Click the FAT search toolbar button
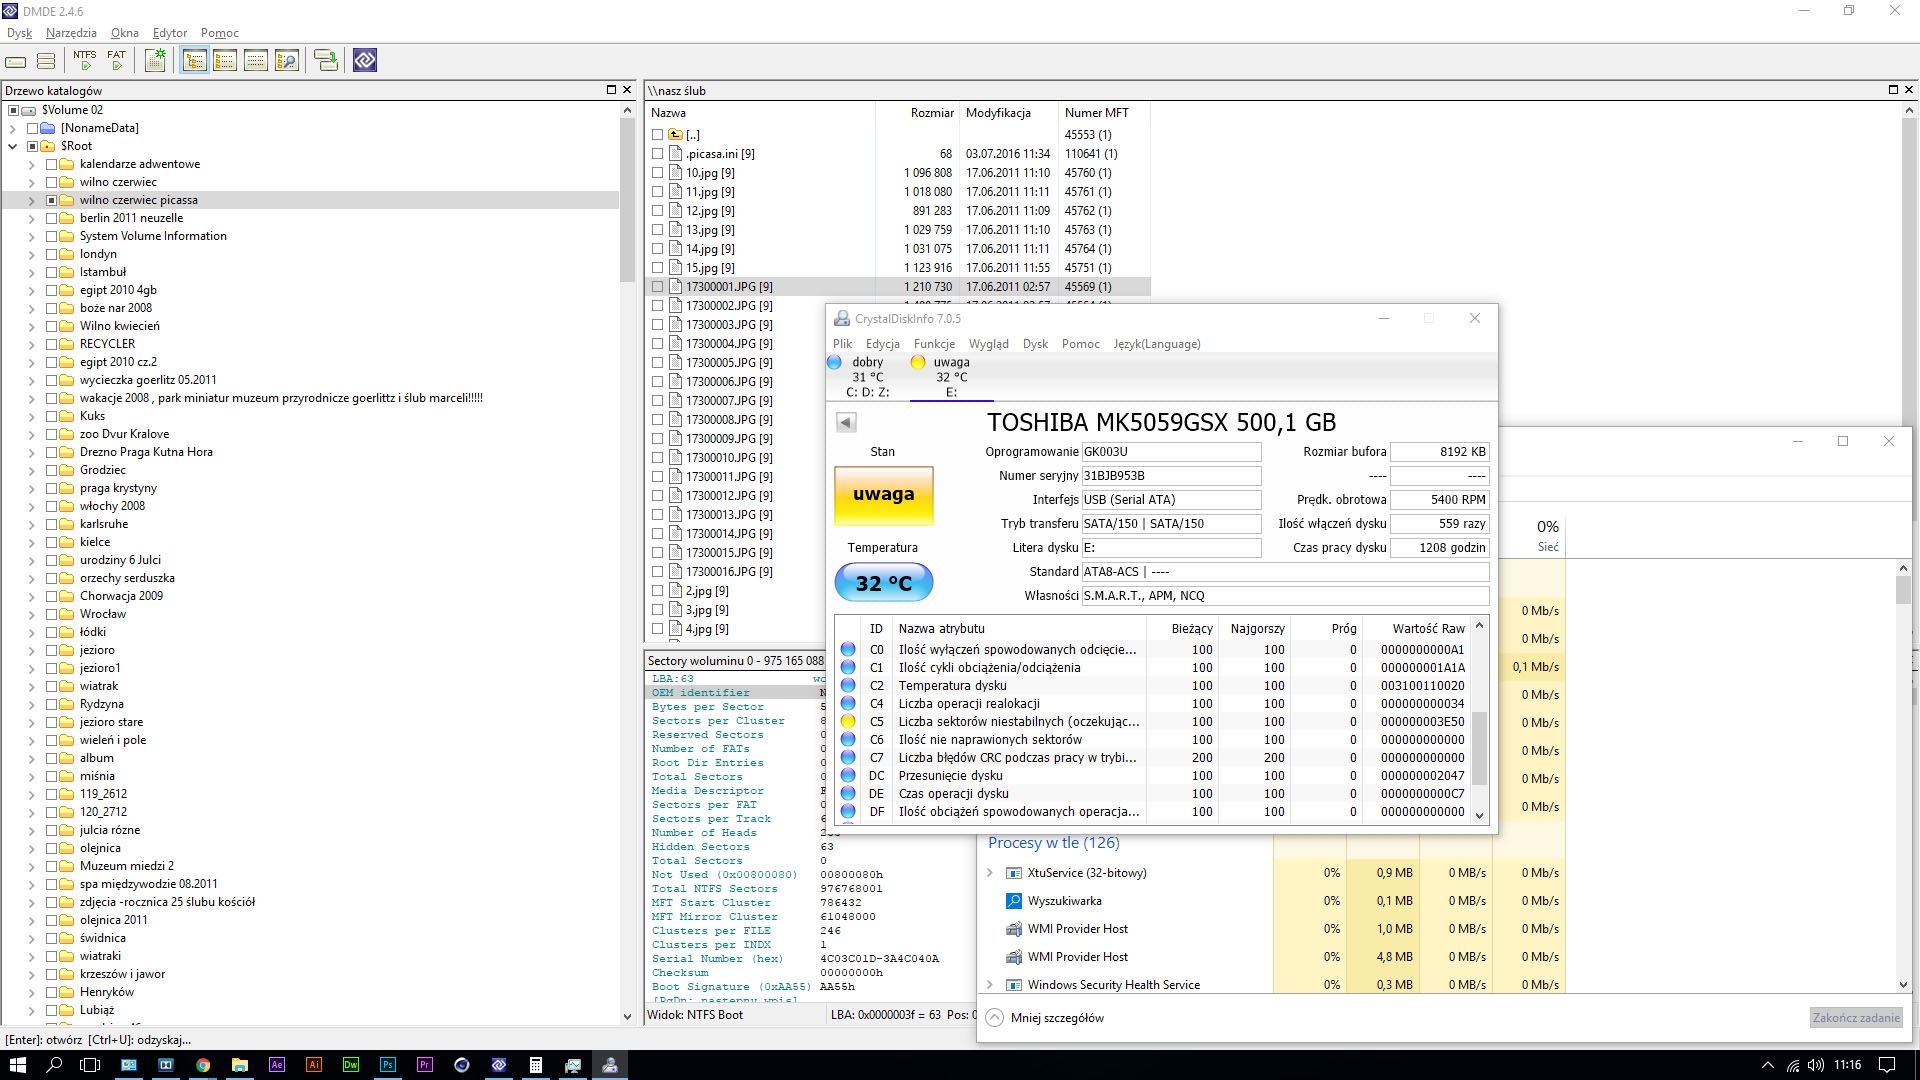This screenshot has height=1080, width=1920. tap(117, 61)
